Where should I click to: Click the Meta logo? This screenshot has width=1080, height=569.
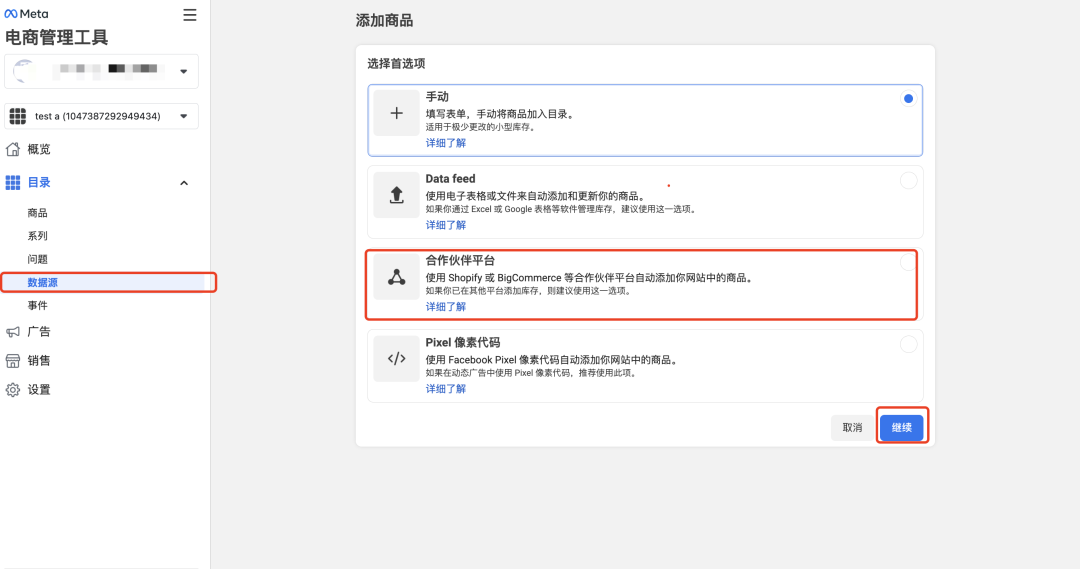pos(26,14)
